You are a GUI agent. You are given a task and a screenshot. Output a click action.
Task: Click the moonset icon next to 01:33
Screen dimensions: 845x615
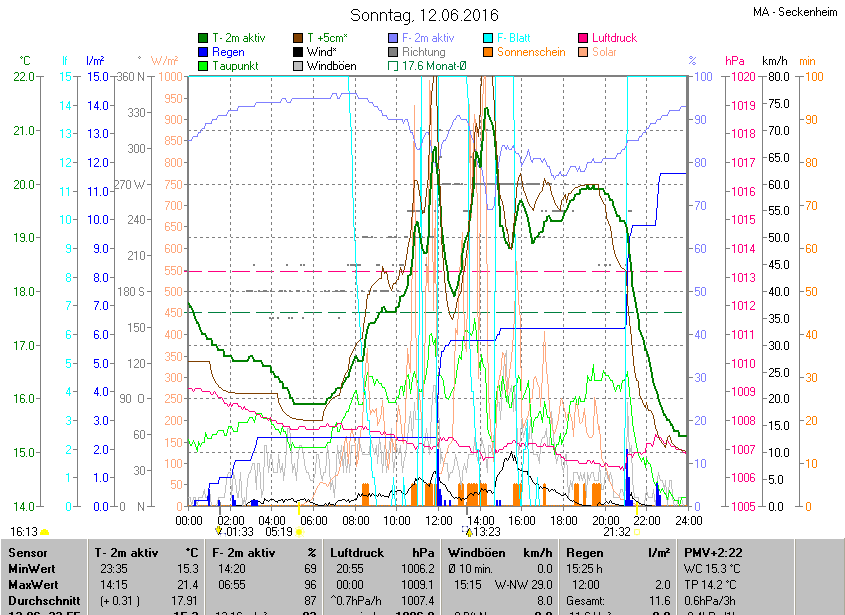point(219,531)
